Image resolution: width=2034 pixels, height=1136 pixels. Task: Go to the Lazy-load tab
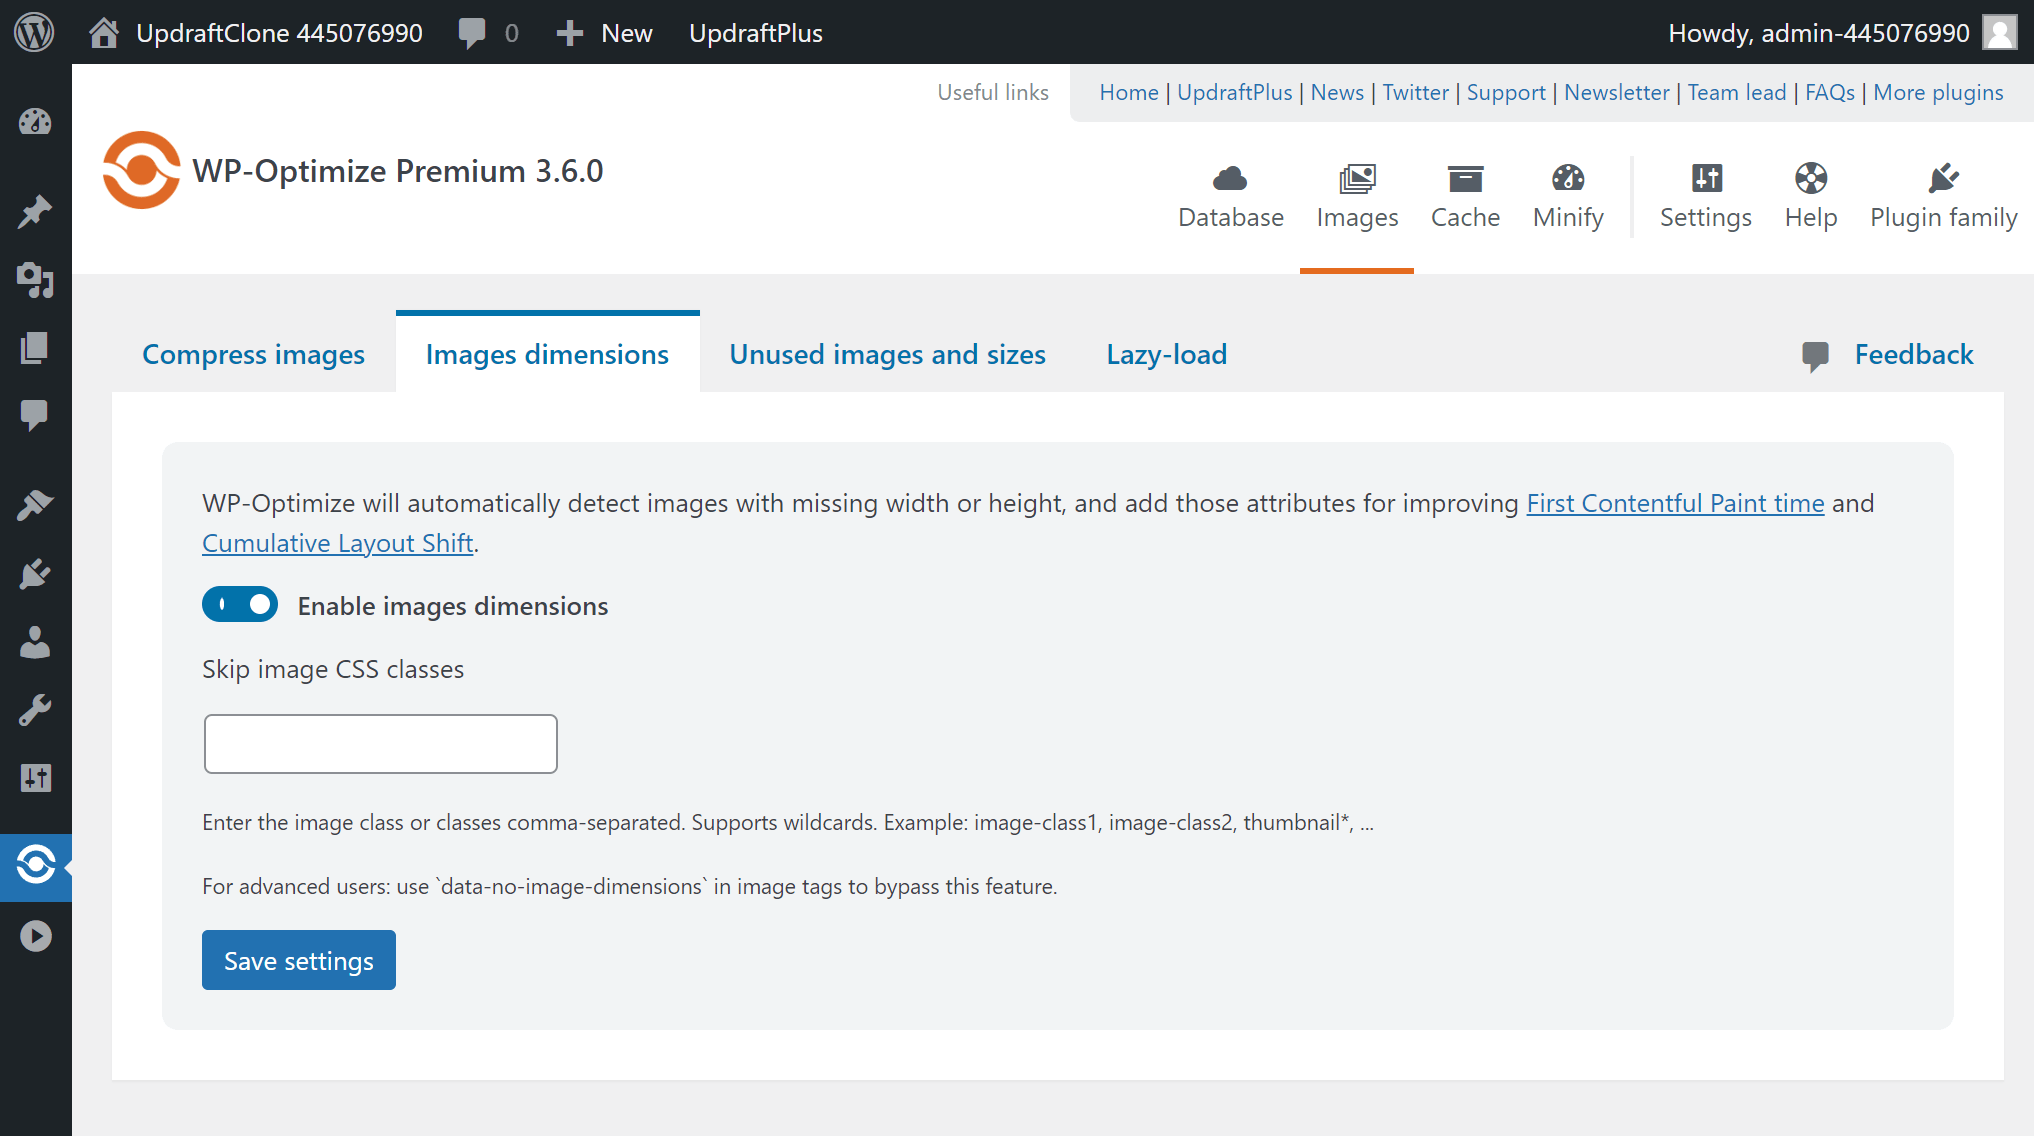(1166, 354)
